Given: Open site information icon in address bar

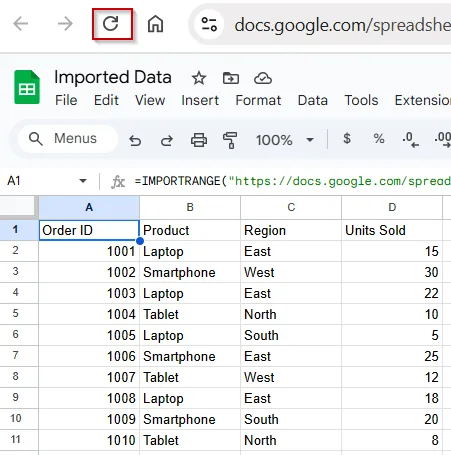Looking at the screenshot, I should [x=209, y=24].
